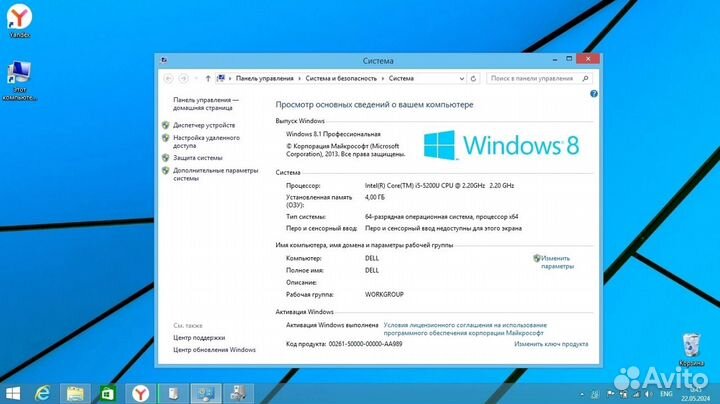Launch Internet Explorer from the taskbar

tap(43, 393)
